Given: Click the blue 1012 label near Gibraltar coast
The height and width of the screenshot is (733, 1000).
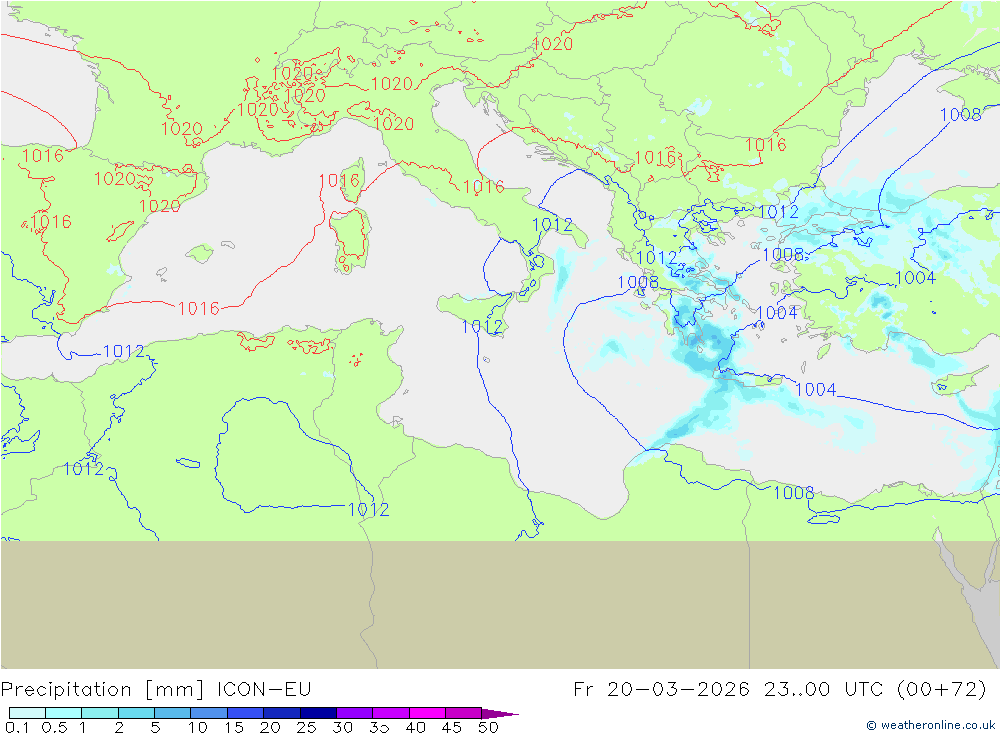Looking at the screenshot, I should point(124,351).
